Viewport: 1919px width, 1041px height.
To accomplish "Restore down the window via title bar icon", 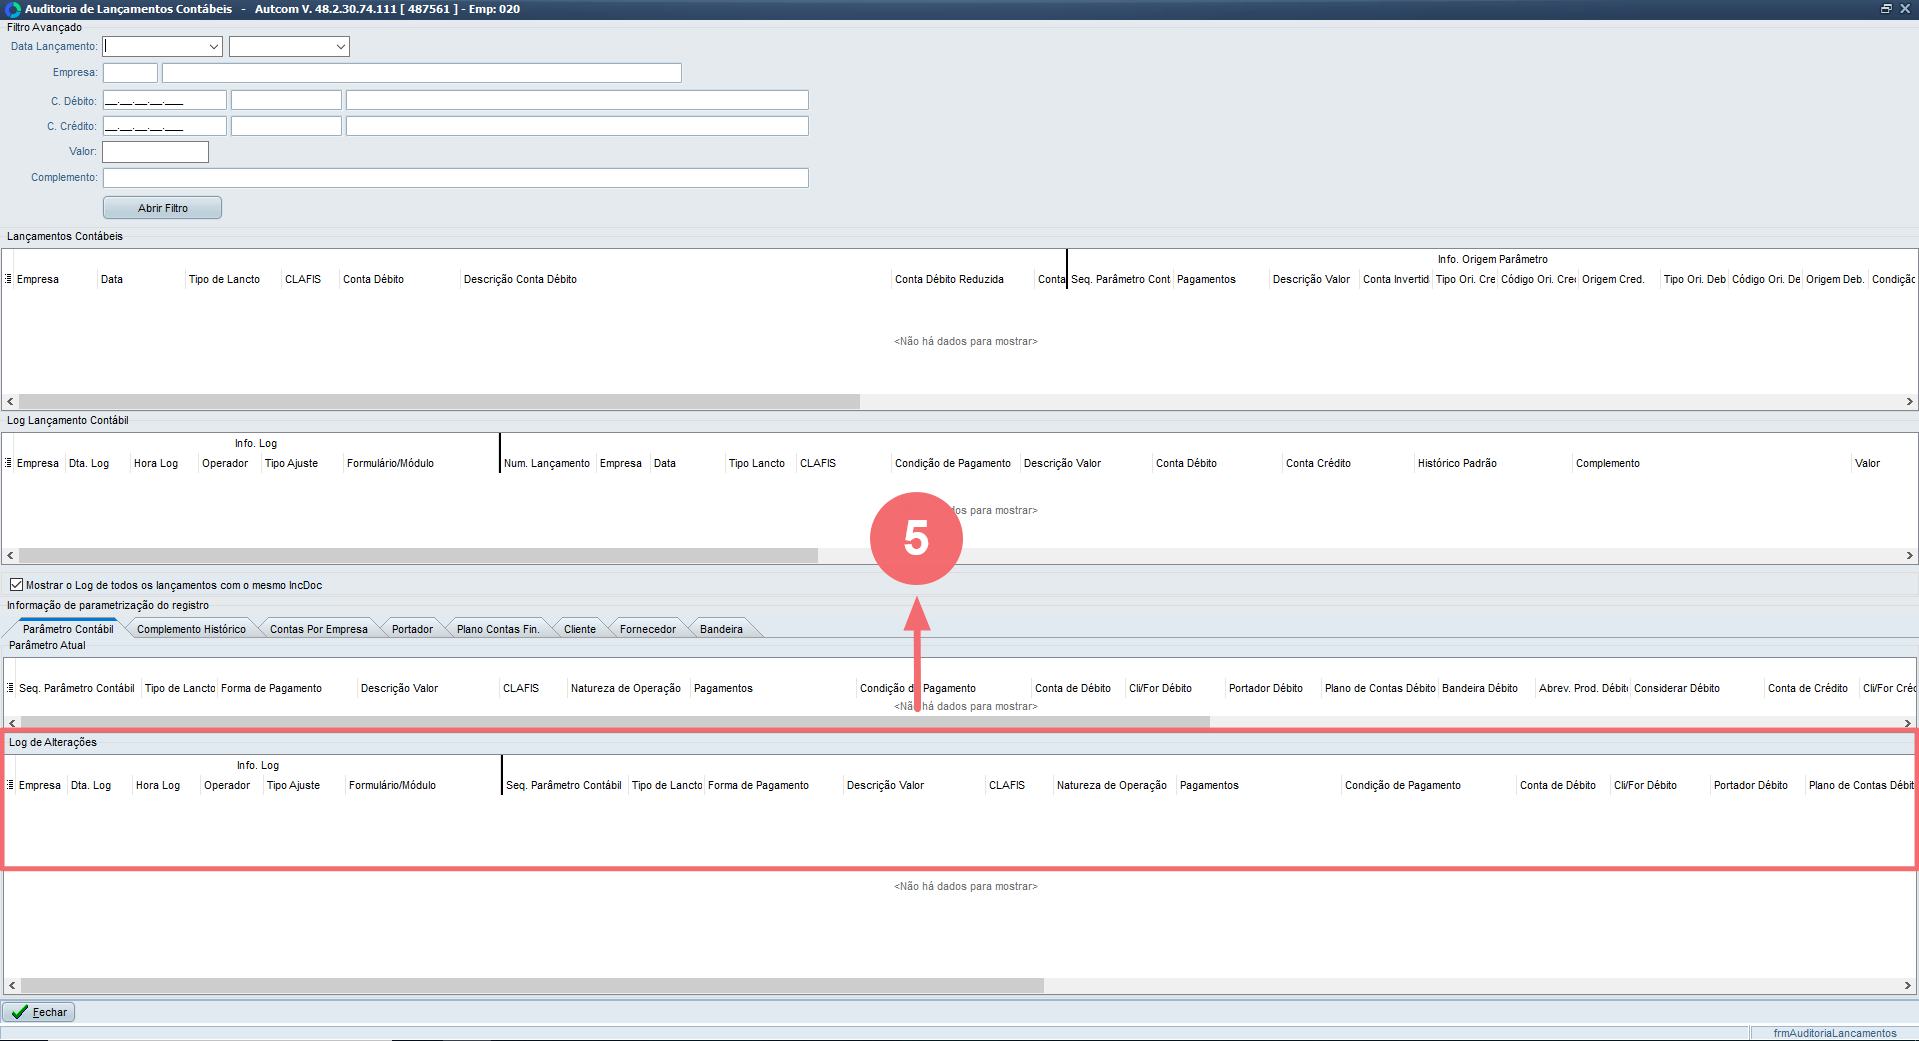I will coord(1886,9).
